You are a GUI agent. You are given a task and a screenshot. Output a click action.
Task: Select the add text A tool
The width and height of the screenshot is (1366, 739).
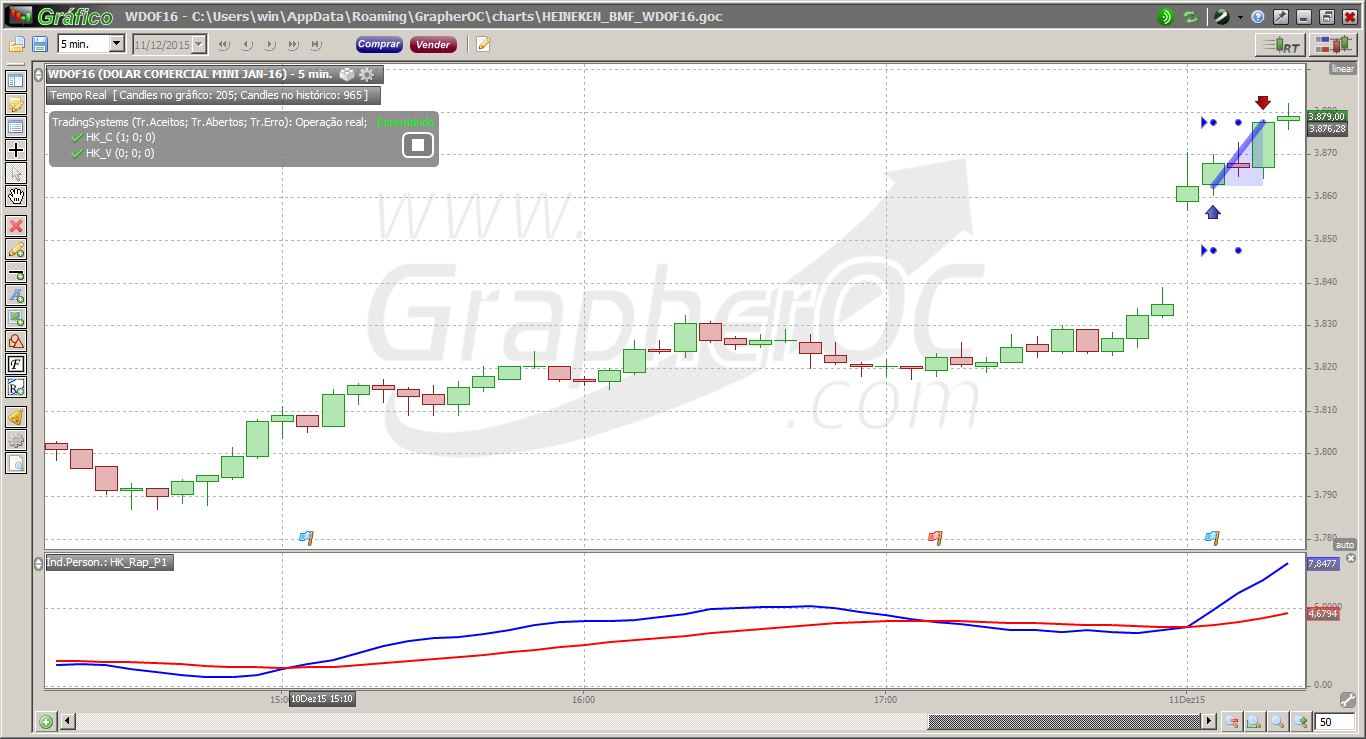(x=16, y=295)
